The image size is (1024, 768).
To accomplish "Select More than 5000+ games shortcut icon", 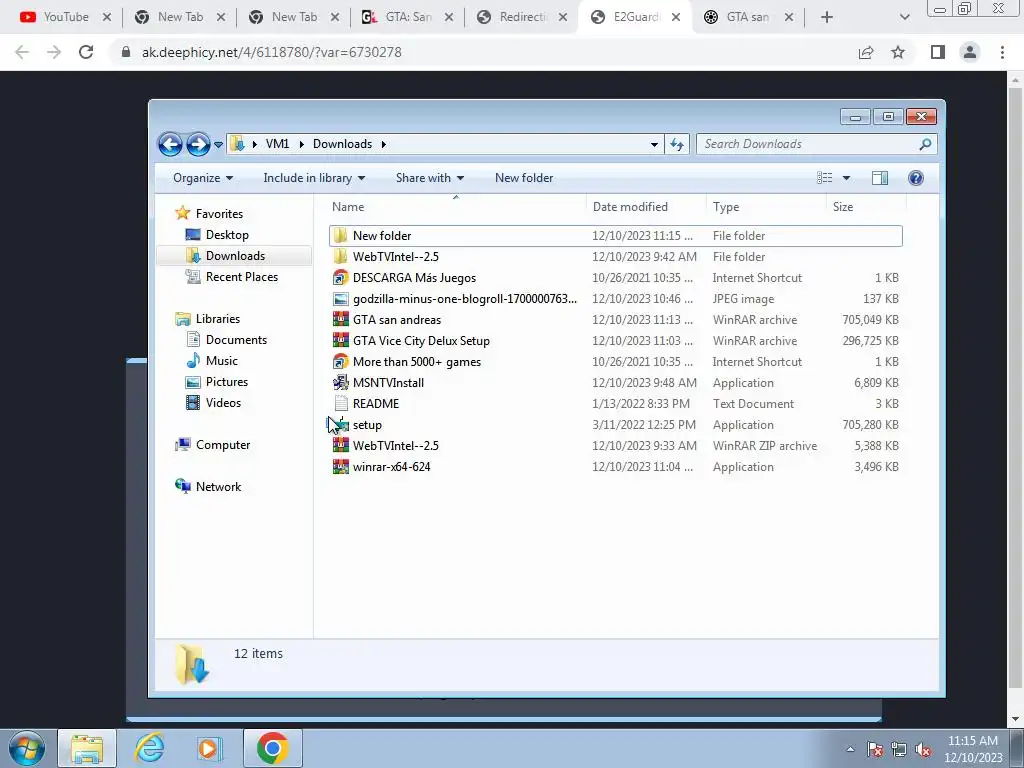I will pyautogui.click(x=340, y=362).
